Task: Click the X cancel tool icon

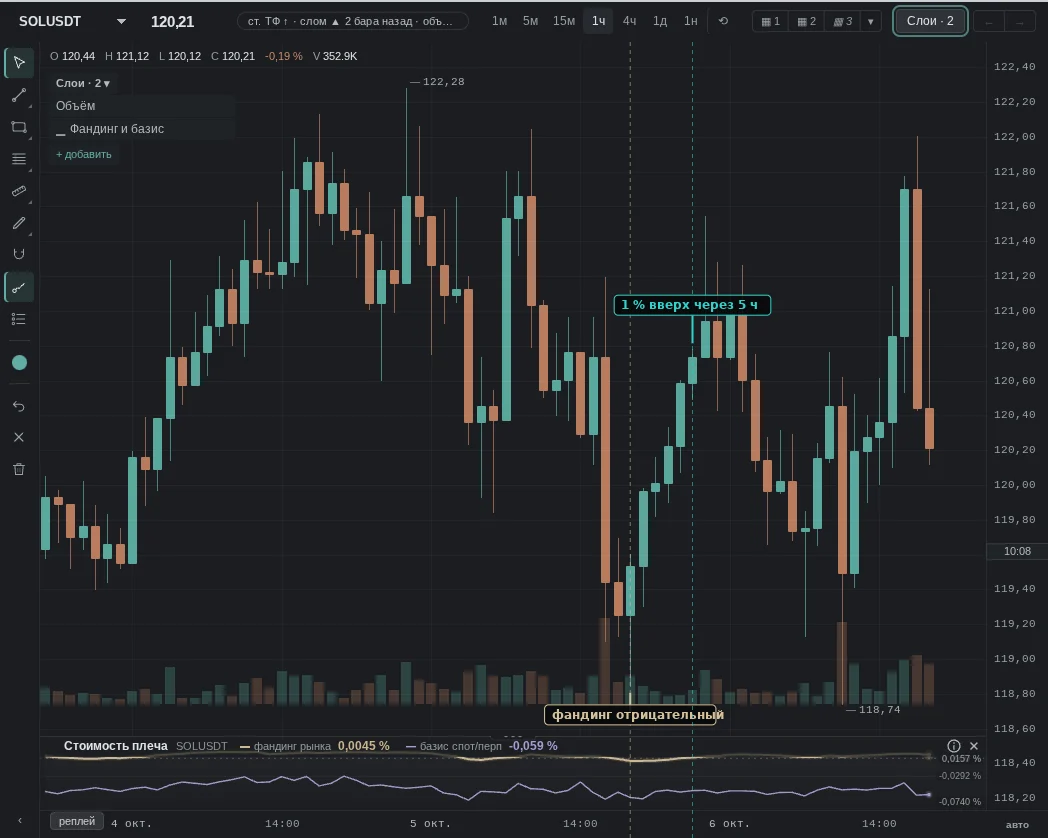Action: point(19,437)
